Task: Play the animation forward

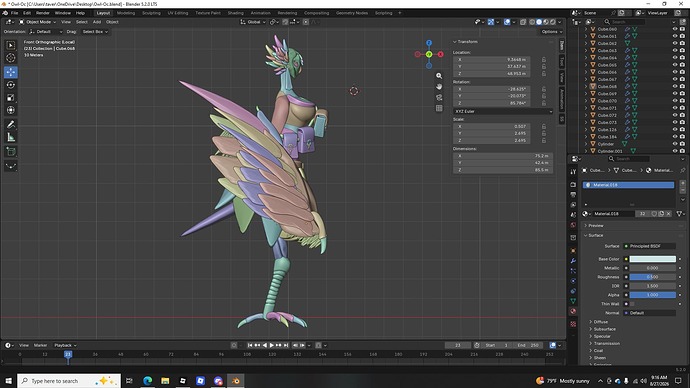Action: pos(272,345)
